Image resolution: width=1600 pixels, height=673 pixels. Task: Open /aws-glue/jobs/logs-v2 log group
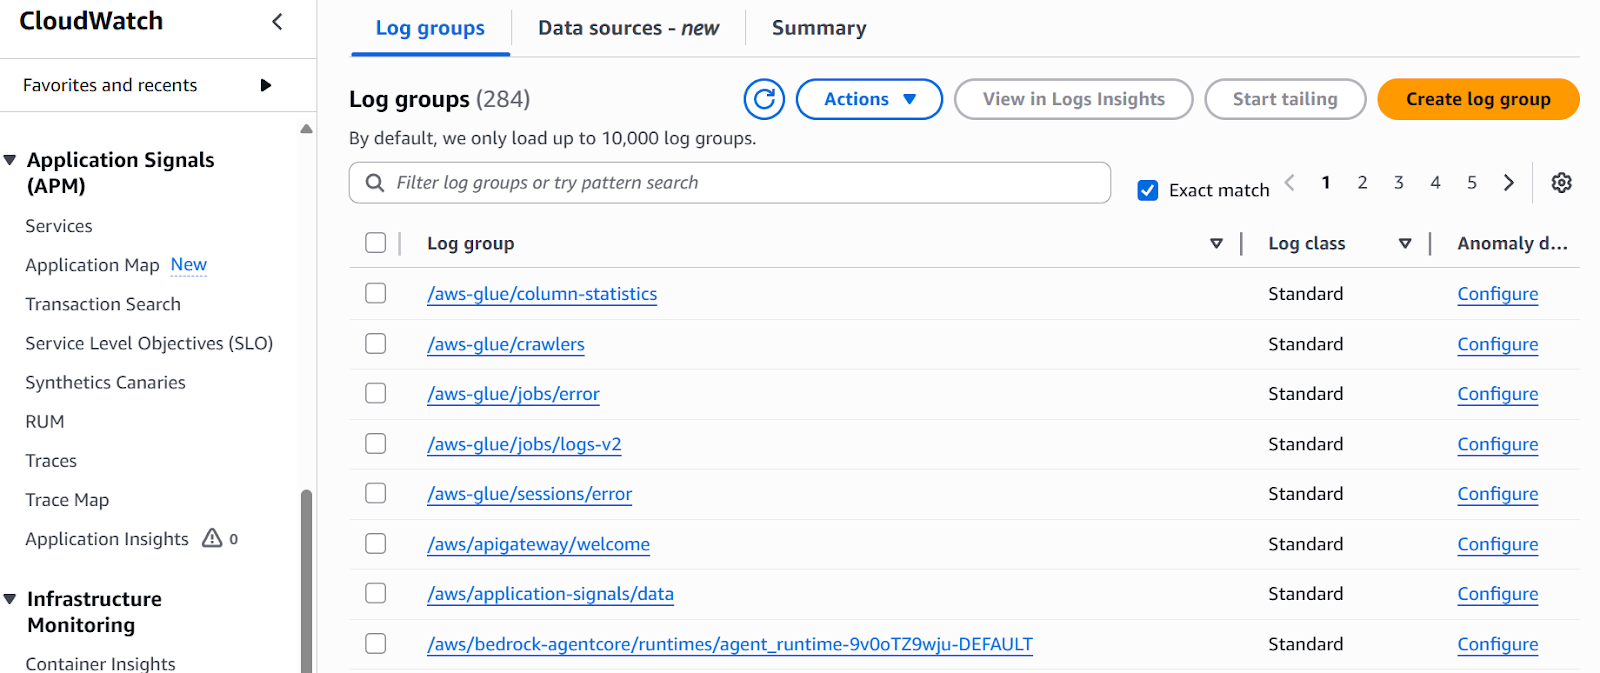pos(524,444)
